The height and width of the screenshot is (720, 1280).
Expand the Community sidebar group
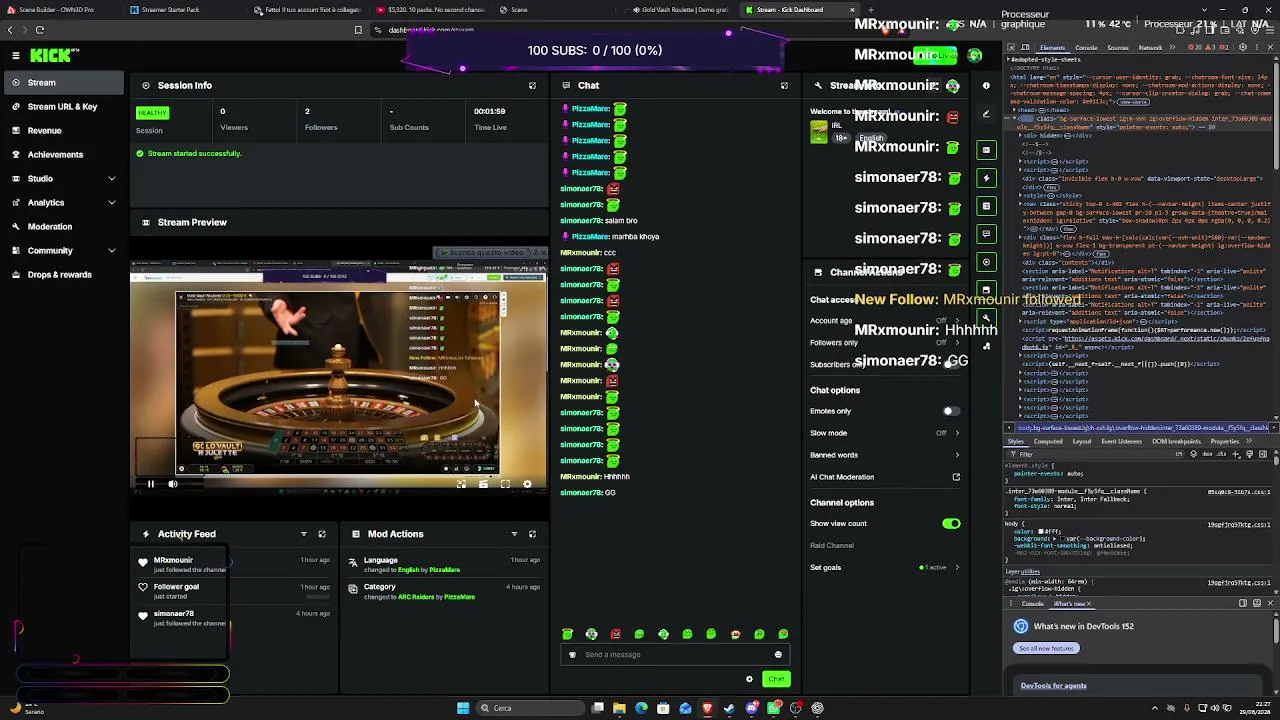(62, 251)
